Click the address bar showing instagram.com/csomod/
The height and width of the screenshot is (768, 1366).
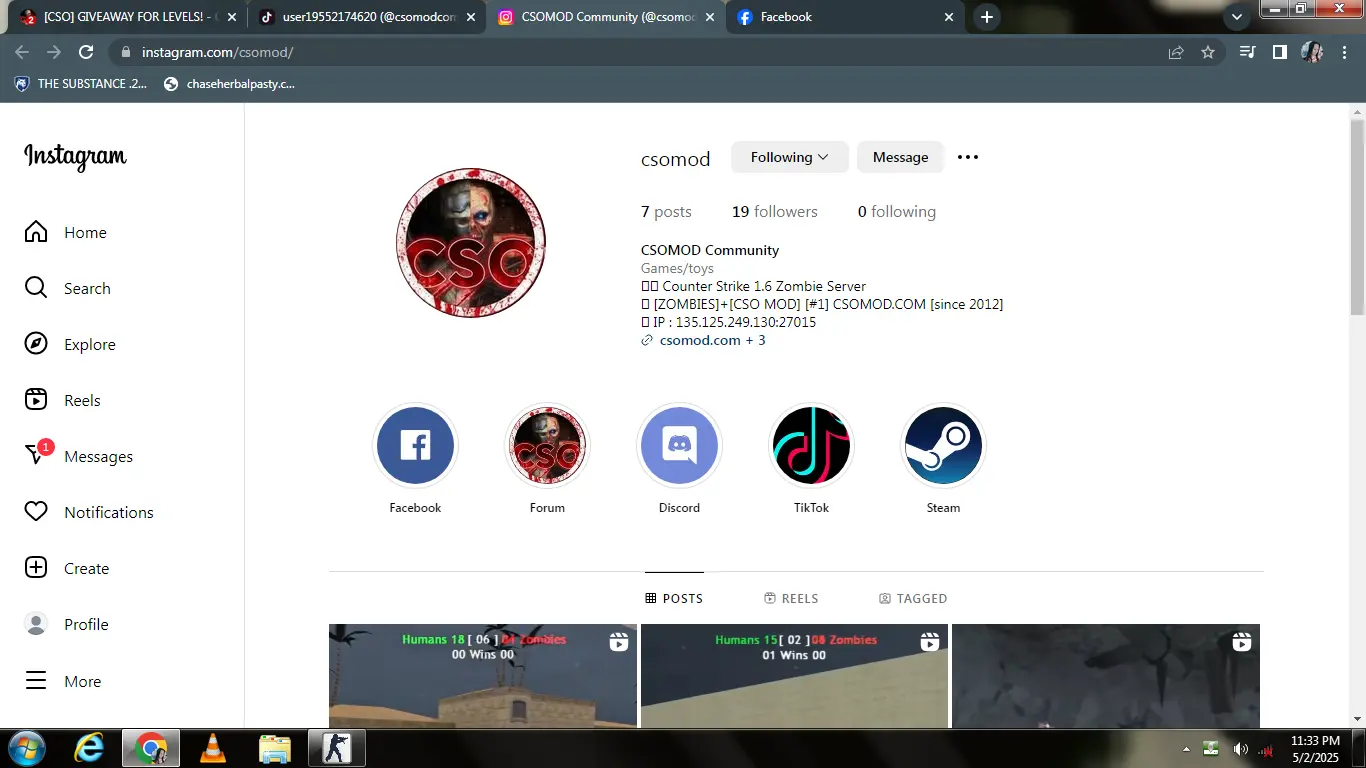tap(667, 52)
